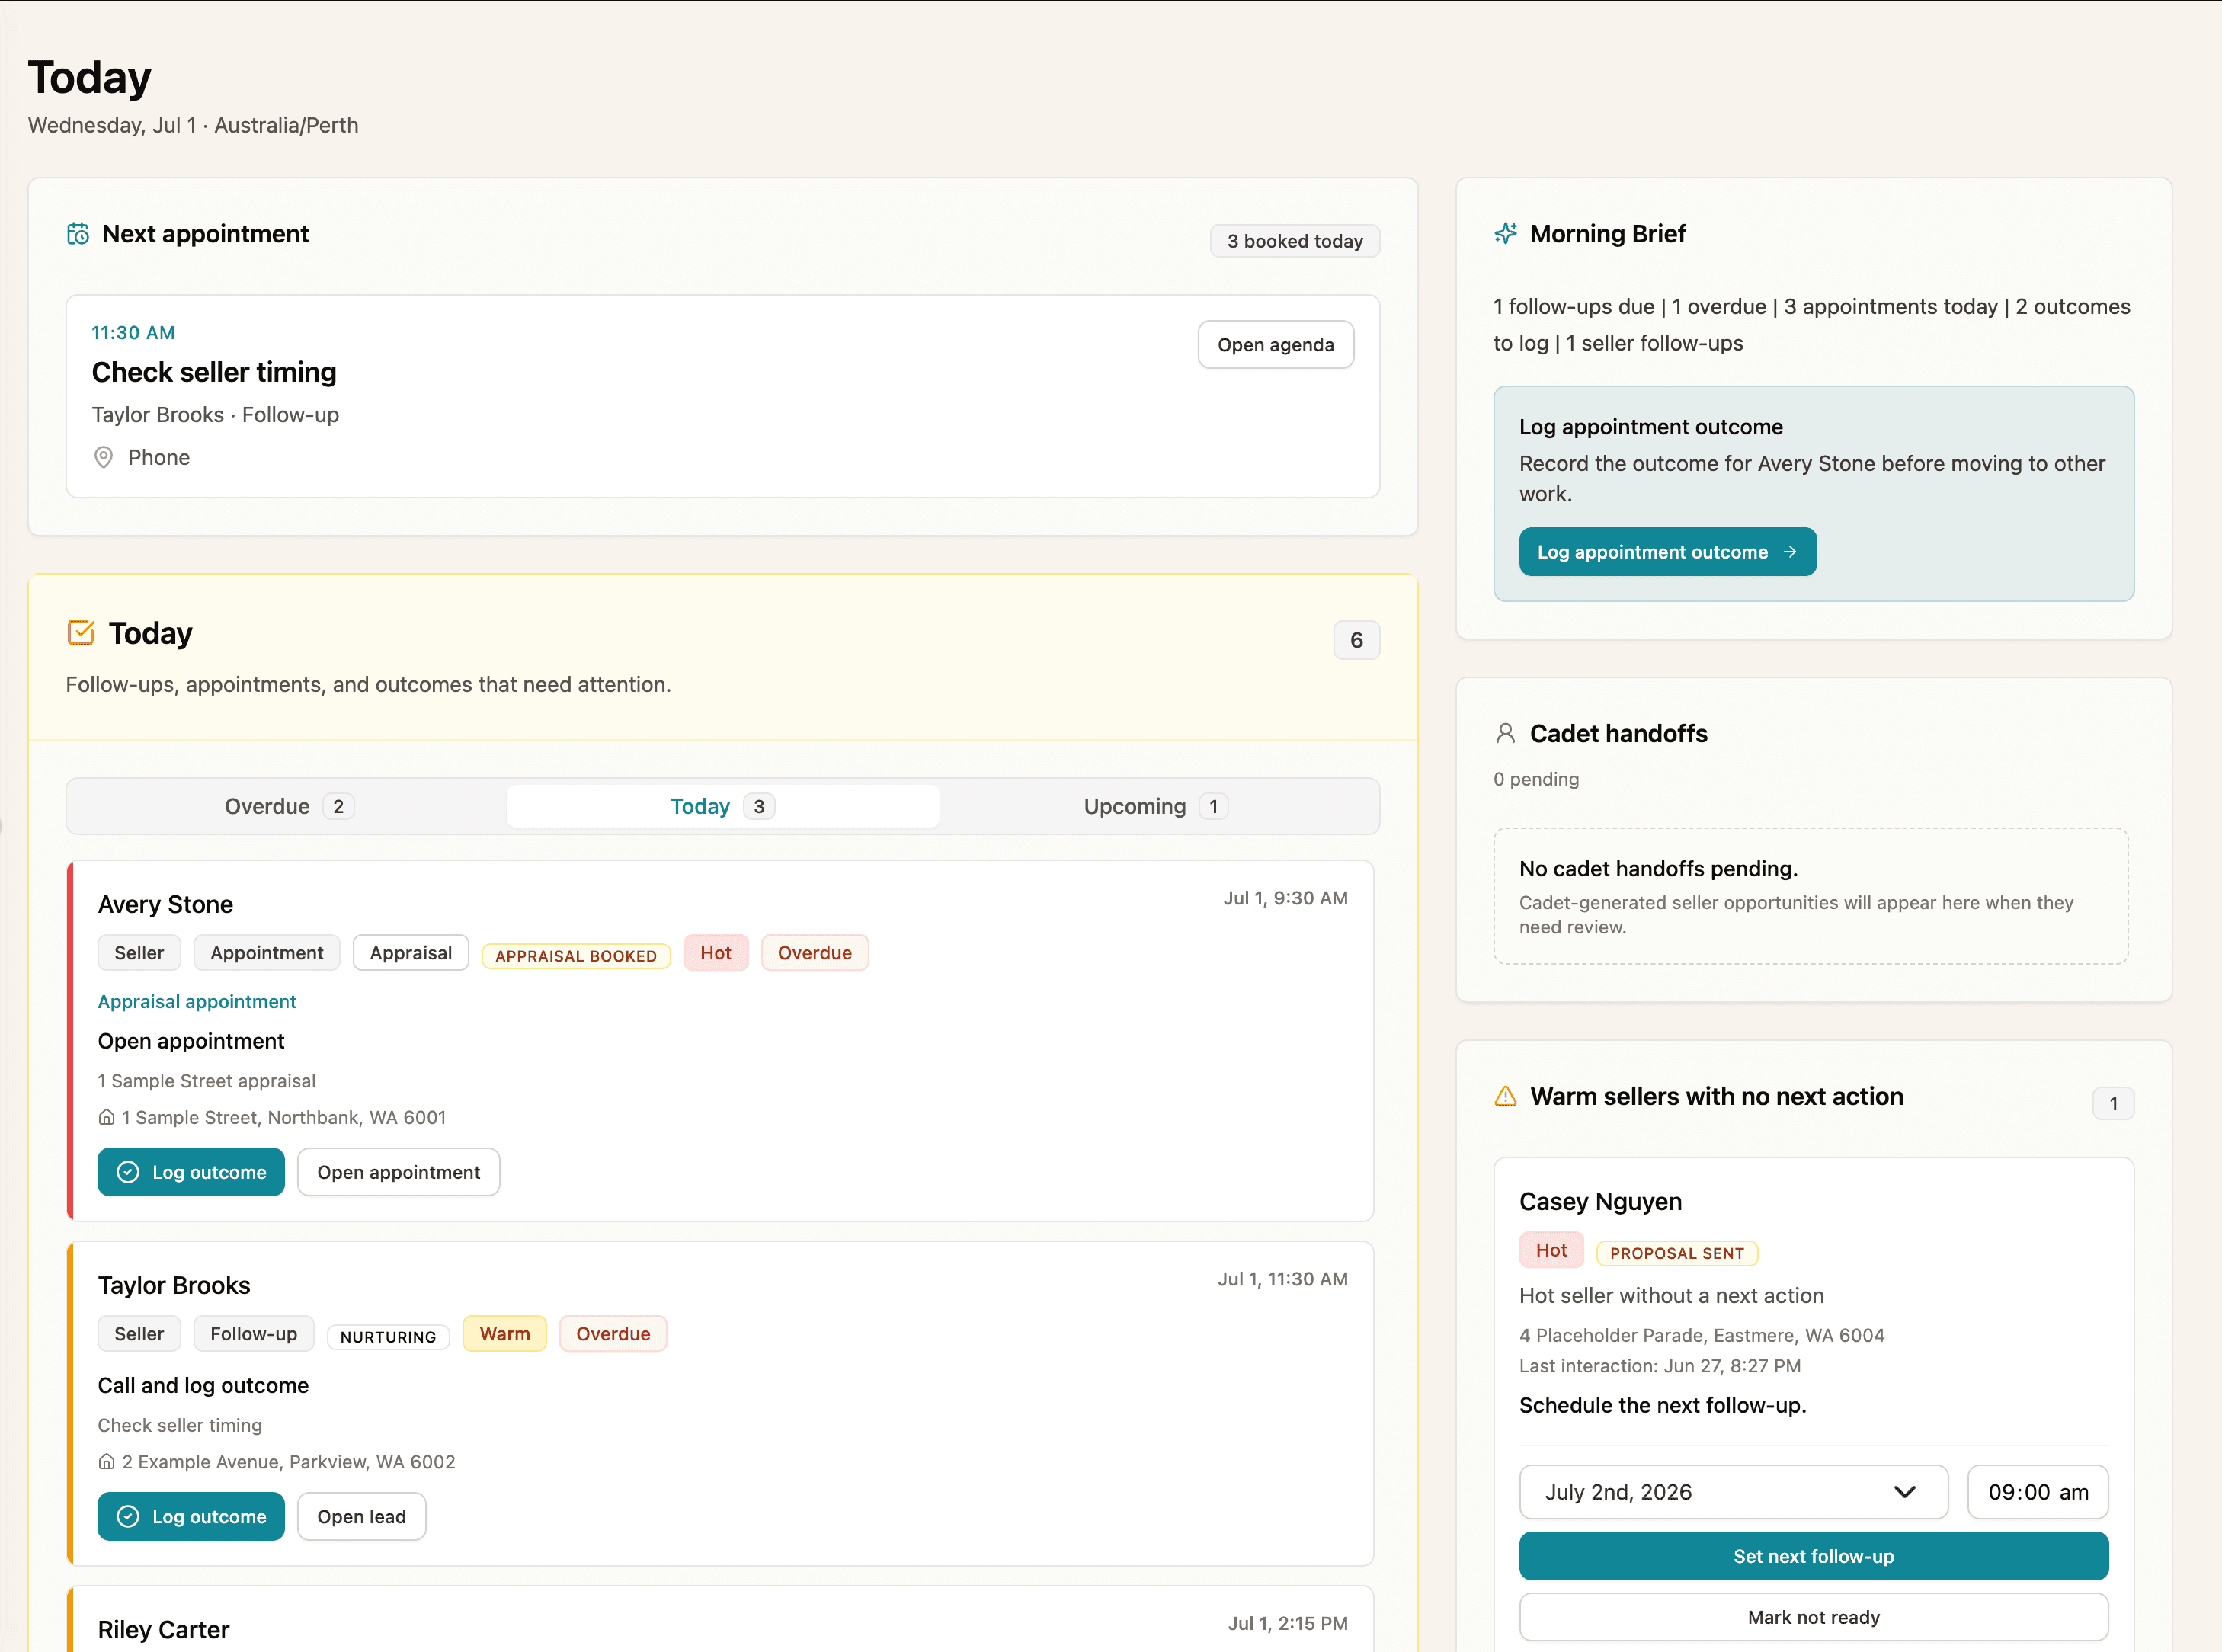
Task: Click the Taylor Brooks card name
Action: pyautogui.click(x=174, y=1286)
